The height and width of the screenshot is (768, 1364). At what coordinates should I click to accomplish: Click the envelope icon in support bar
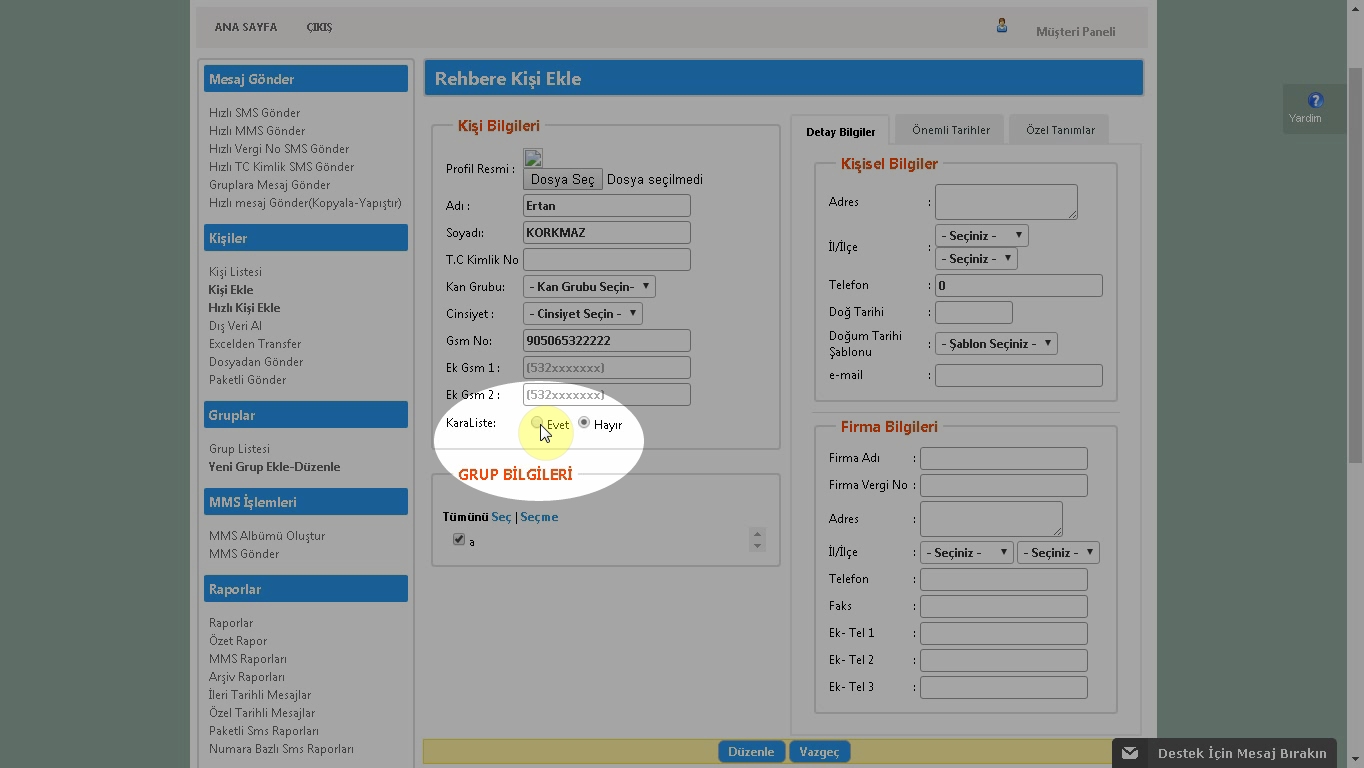[1130, 753]
